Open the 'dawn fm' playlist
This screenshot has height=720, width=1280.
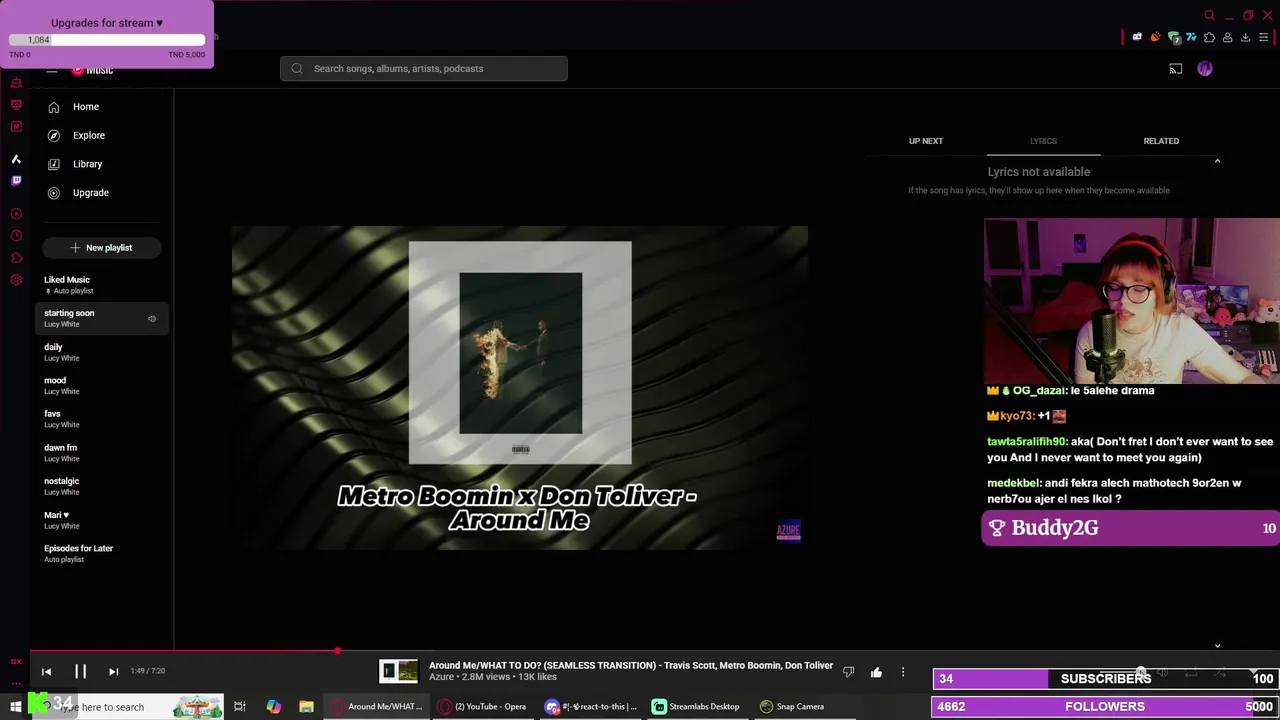click(x=101, y=453)
